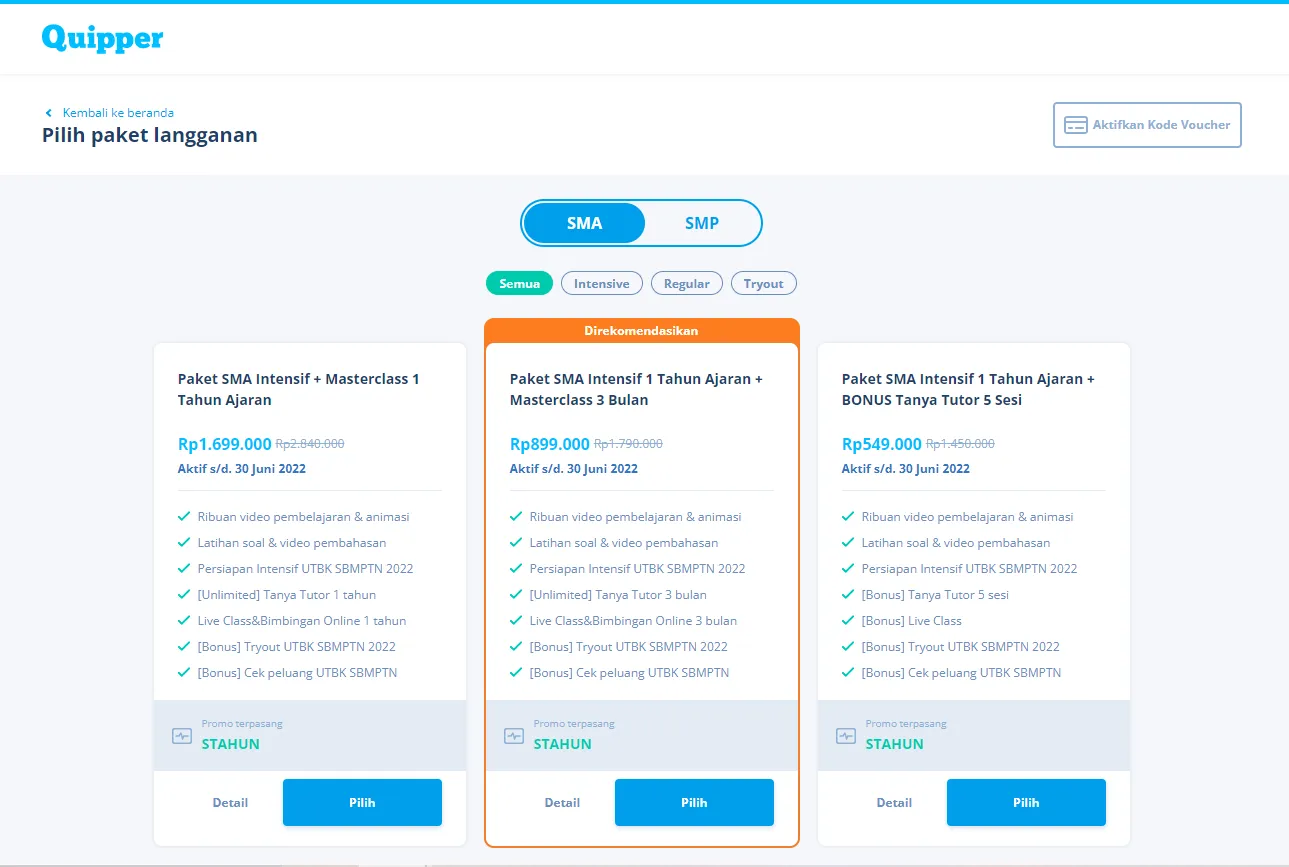Viewport: 1289px width, 867px height.
Task: Click the Rp1.699.000 price
Action: click(225, 444)
